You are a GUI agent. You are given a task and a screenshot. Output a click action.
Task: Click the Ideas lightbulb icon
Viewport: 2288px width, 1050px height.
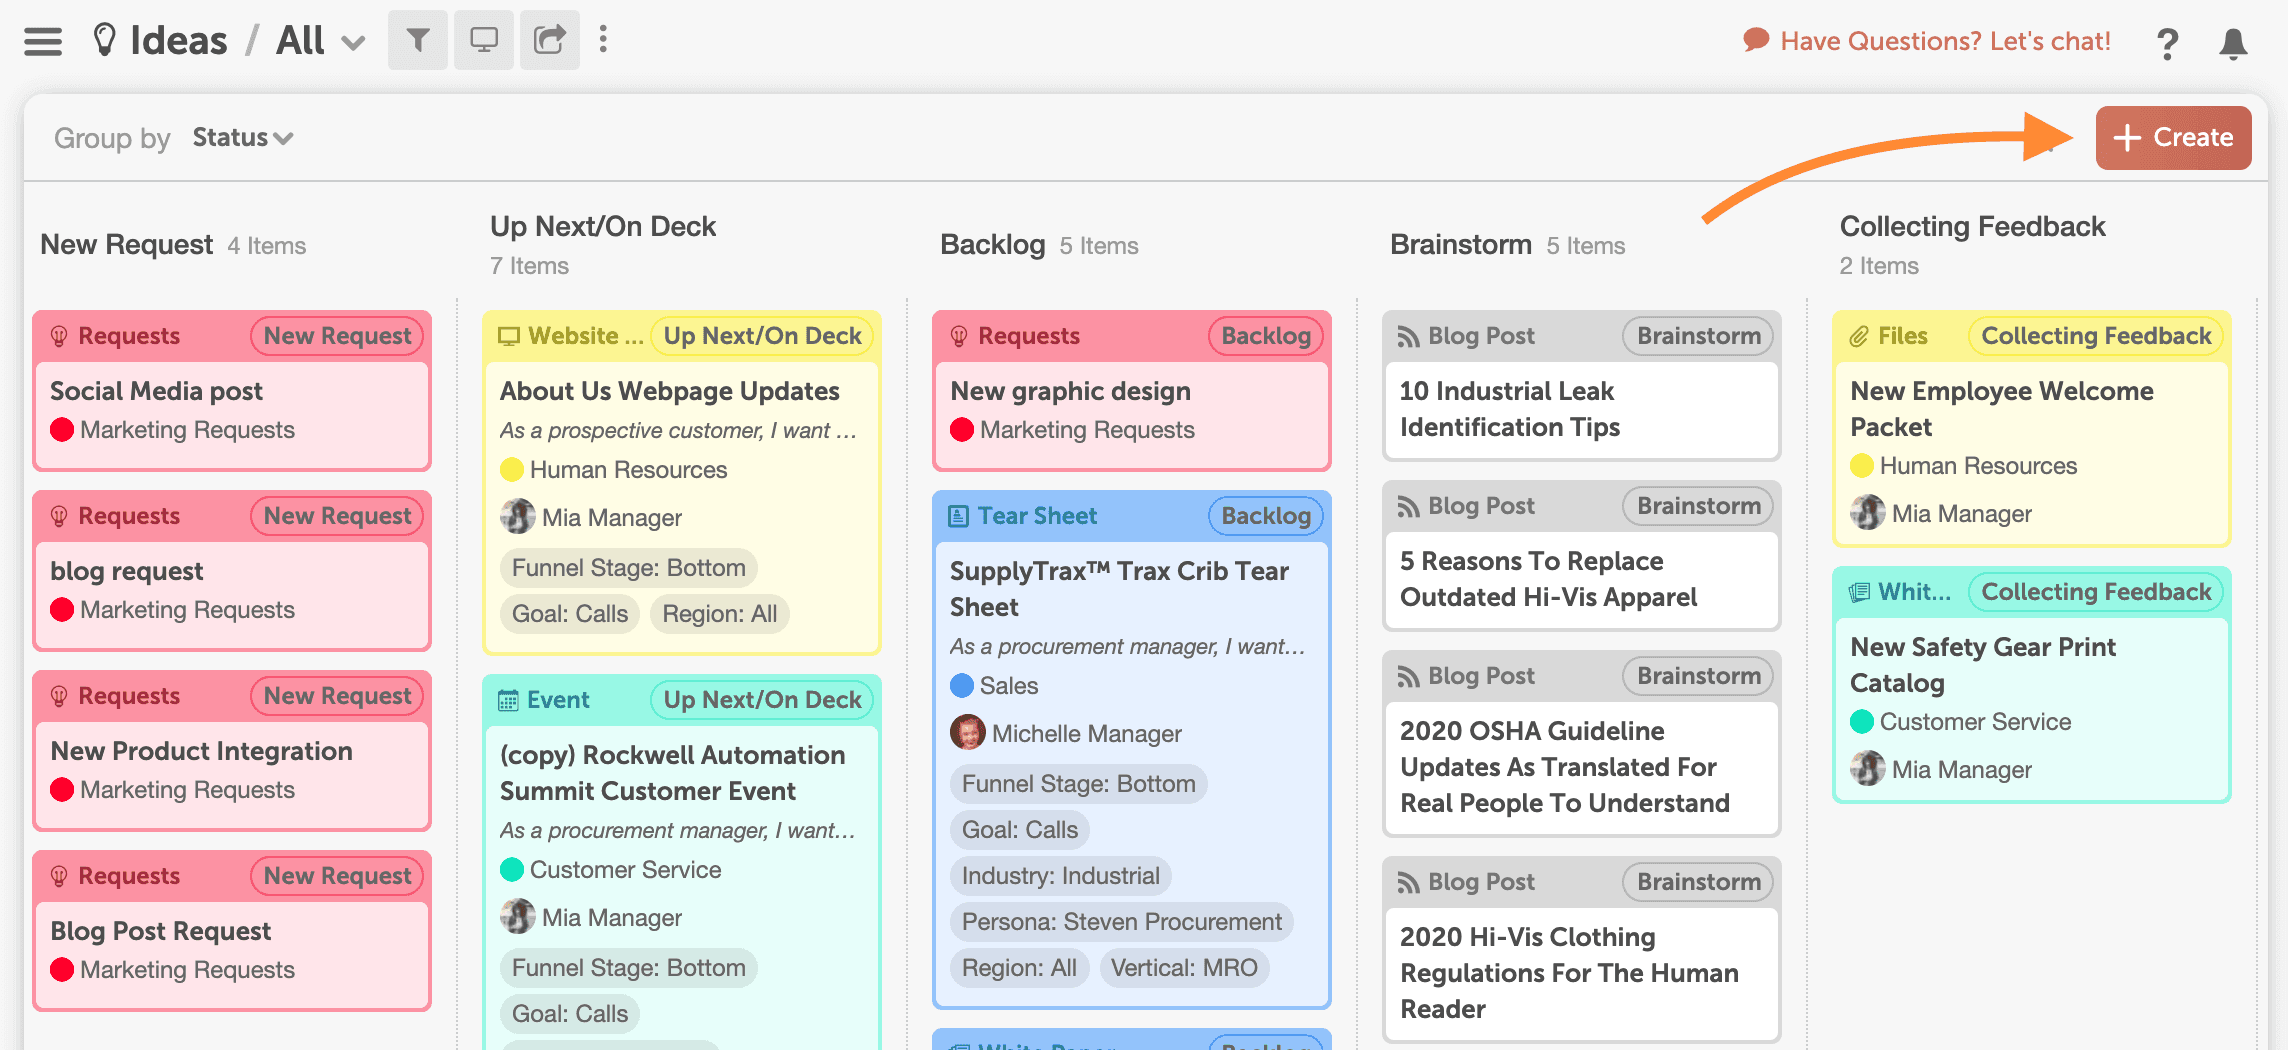[104, 40]
